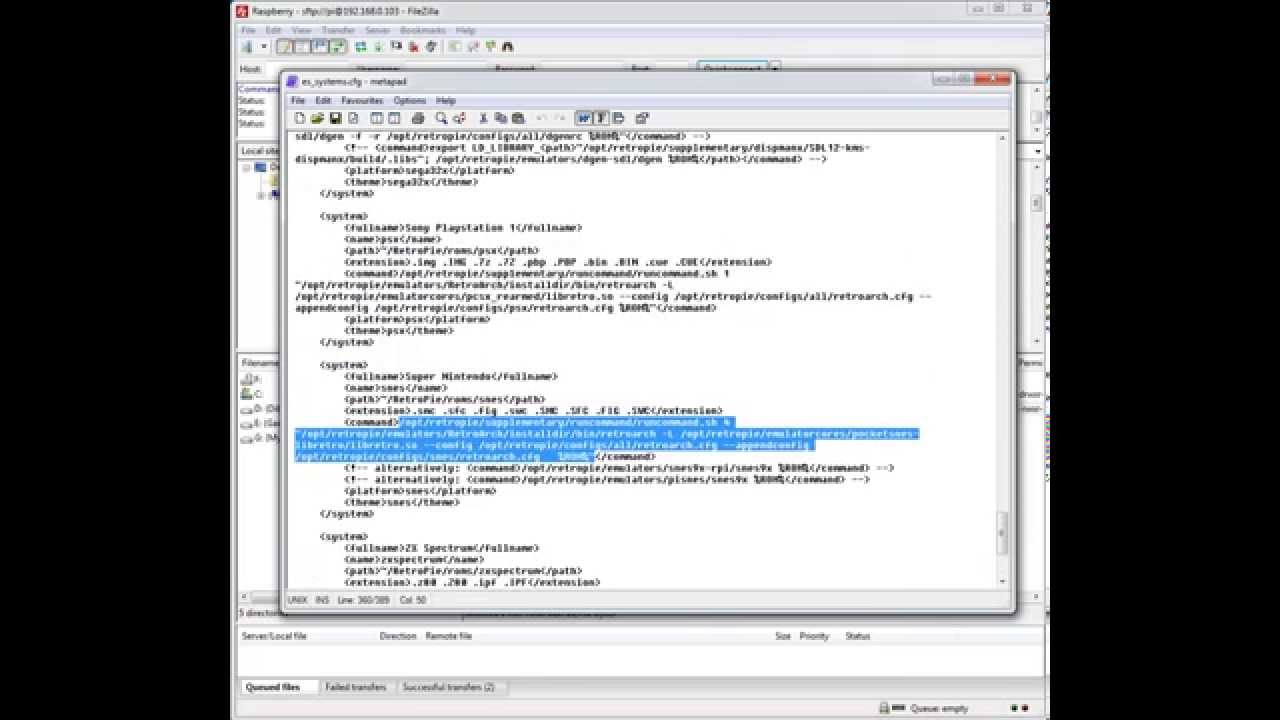Image resolution: width=1280 pixels, height=720 pixels.
Task: Search remote files with the binoculars icon
Action: coord(506,47)
